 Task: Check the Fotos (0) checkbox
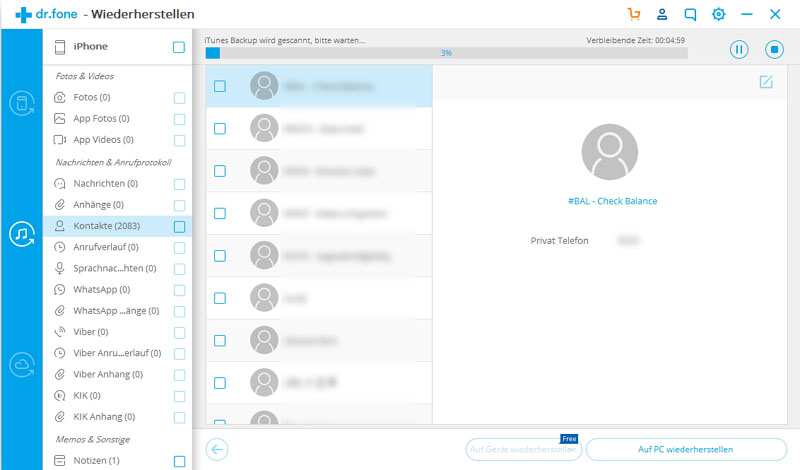[179, 97]
